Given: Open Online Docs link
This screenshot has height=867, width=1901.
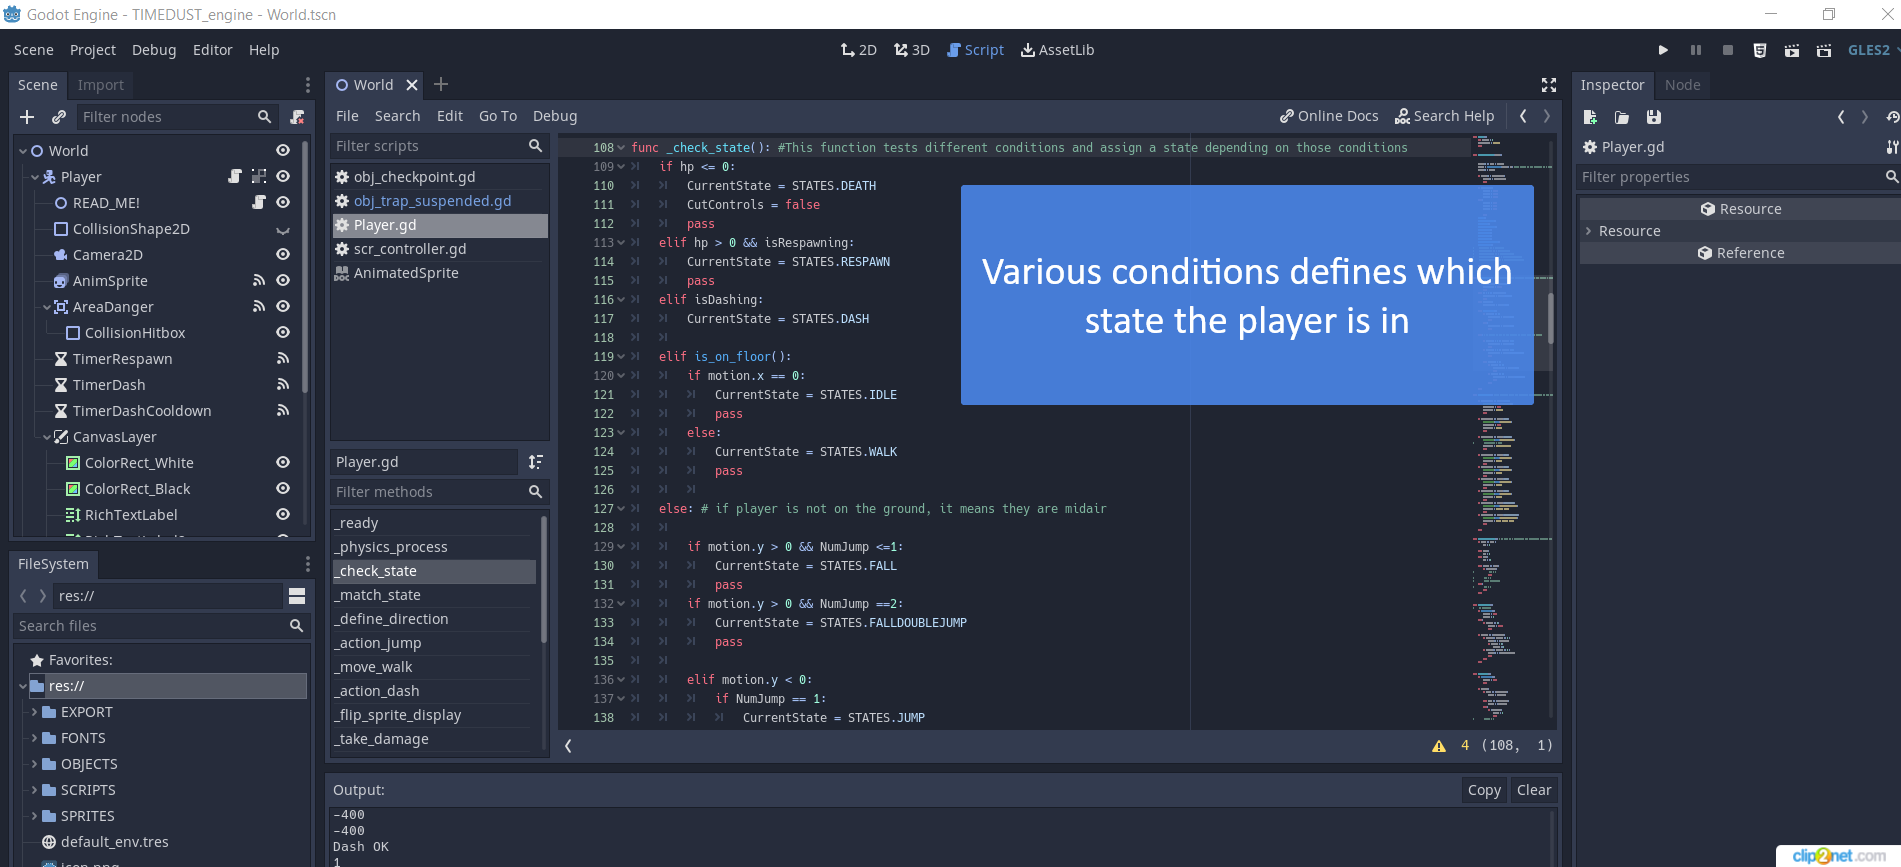Looking at the screenshot, I should tap(1329, 116).
